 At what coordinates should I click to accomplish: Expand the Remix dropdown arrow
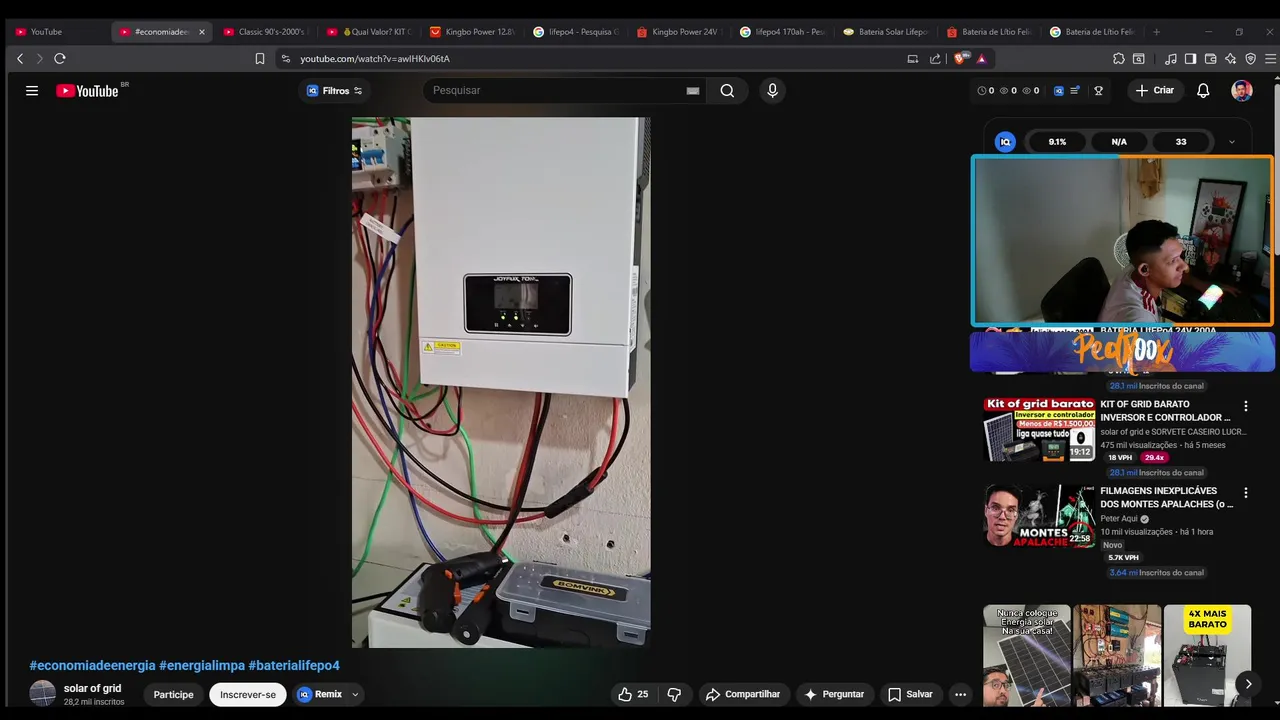355,694
